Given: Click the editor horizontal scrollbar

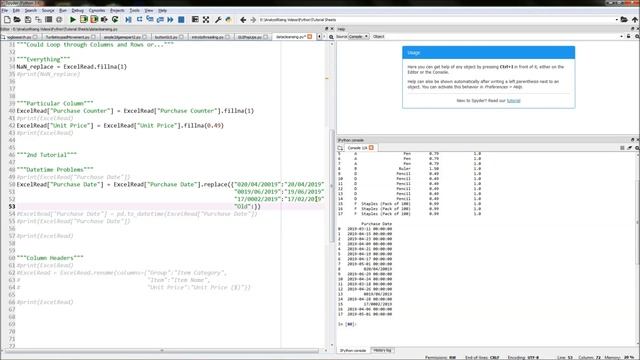Looking at the screenshot, I should (x=162, y=351).
